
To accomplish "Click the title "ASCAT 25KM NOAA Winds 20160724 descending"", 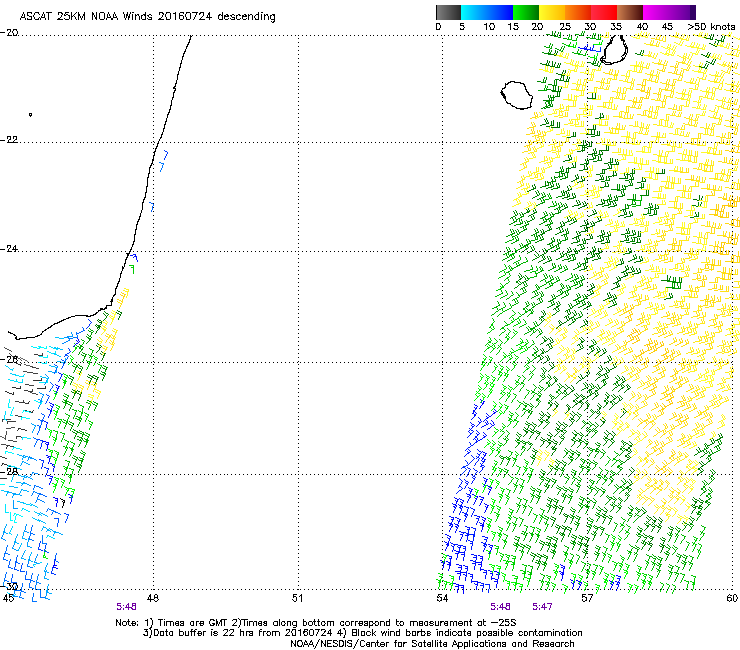I will click(147, 16).
